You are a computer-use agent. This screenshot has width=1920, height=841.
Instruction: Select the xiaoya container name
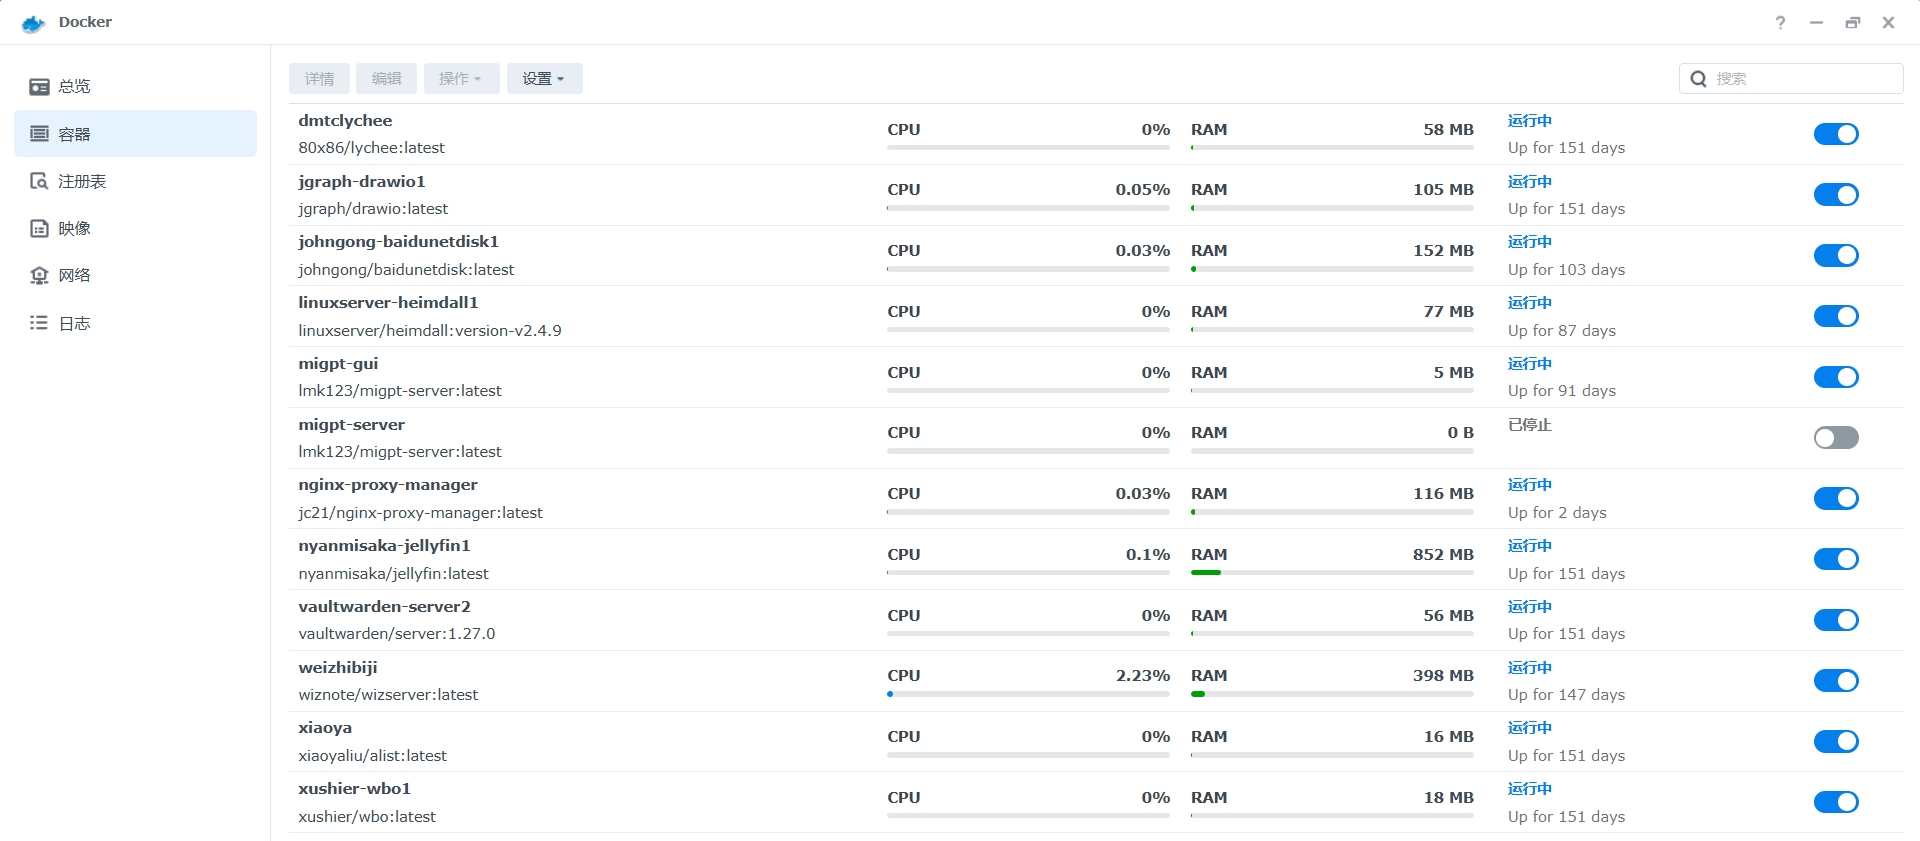(325, 728)
